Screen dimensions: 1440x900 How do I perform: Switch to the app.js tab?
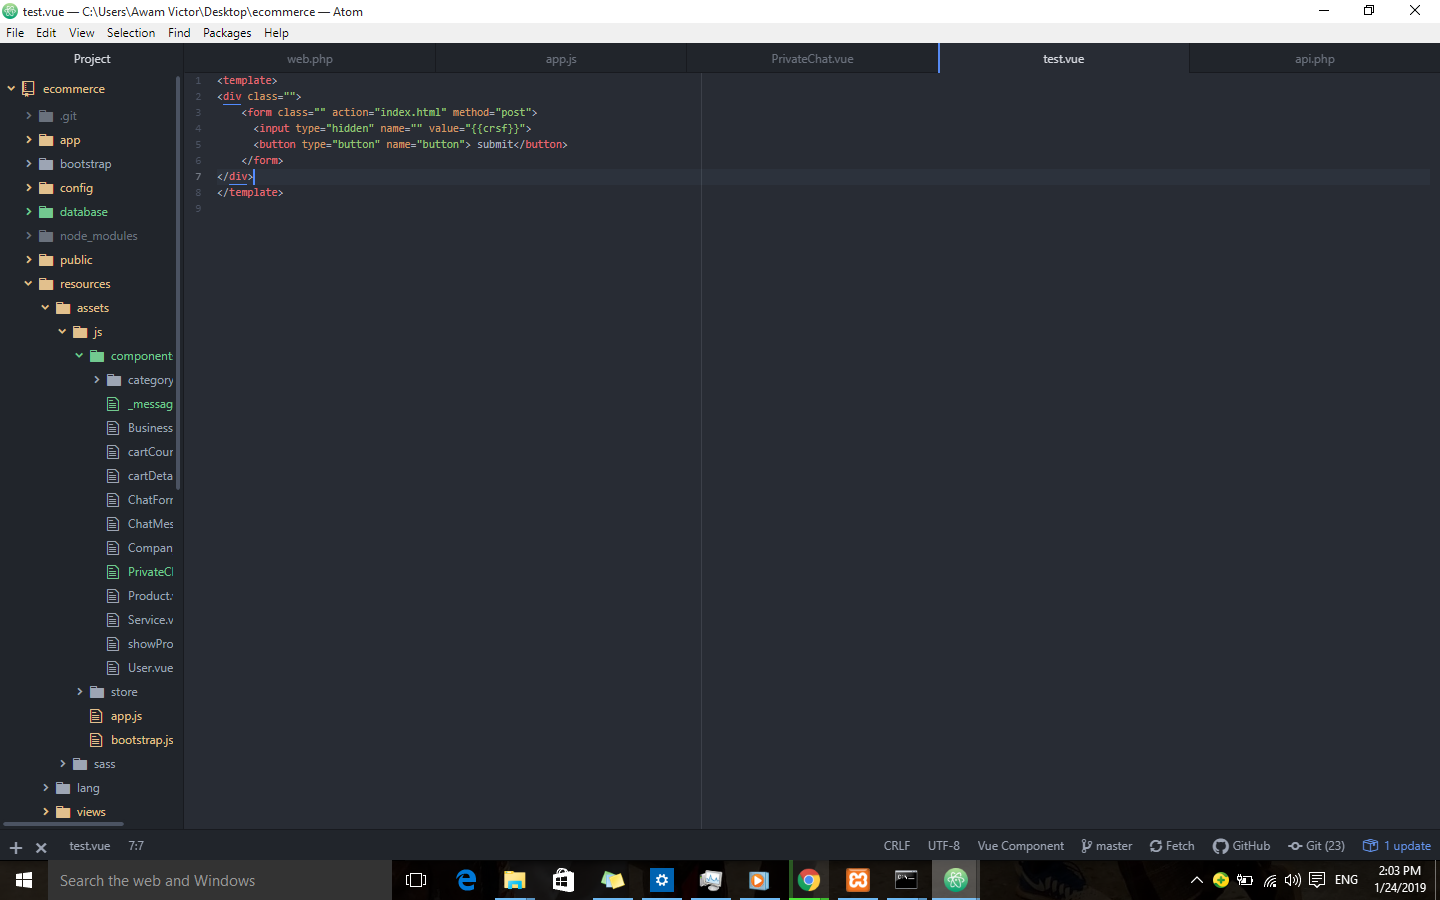pos(561,59)
